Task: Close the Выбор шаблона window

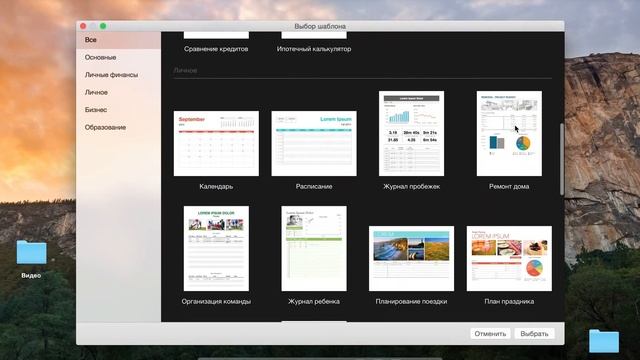Action: [83, 26]
